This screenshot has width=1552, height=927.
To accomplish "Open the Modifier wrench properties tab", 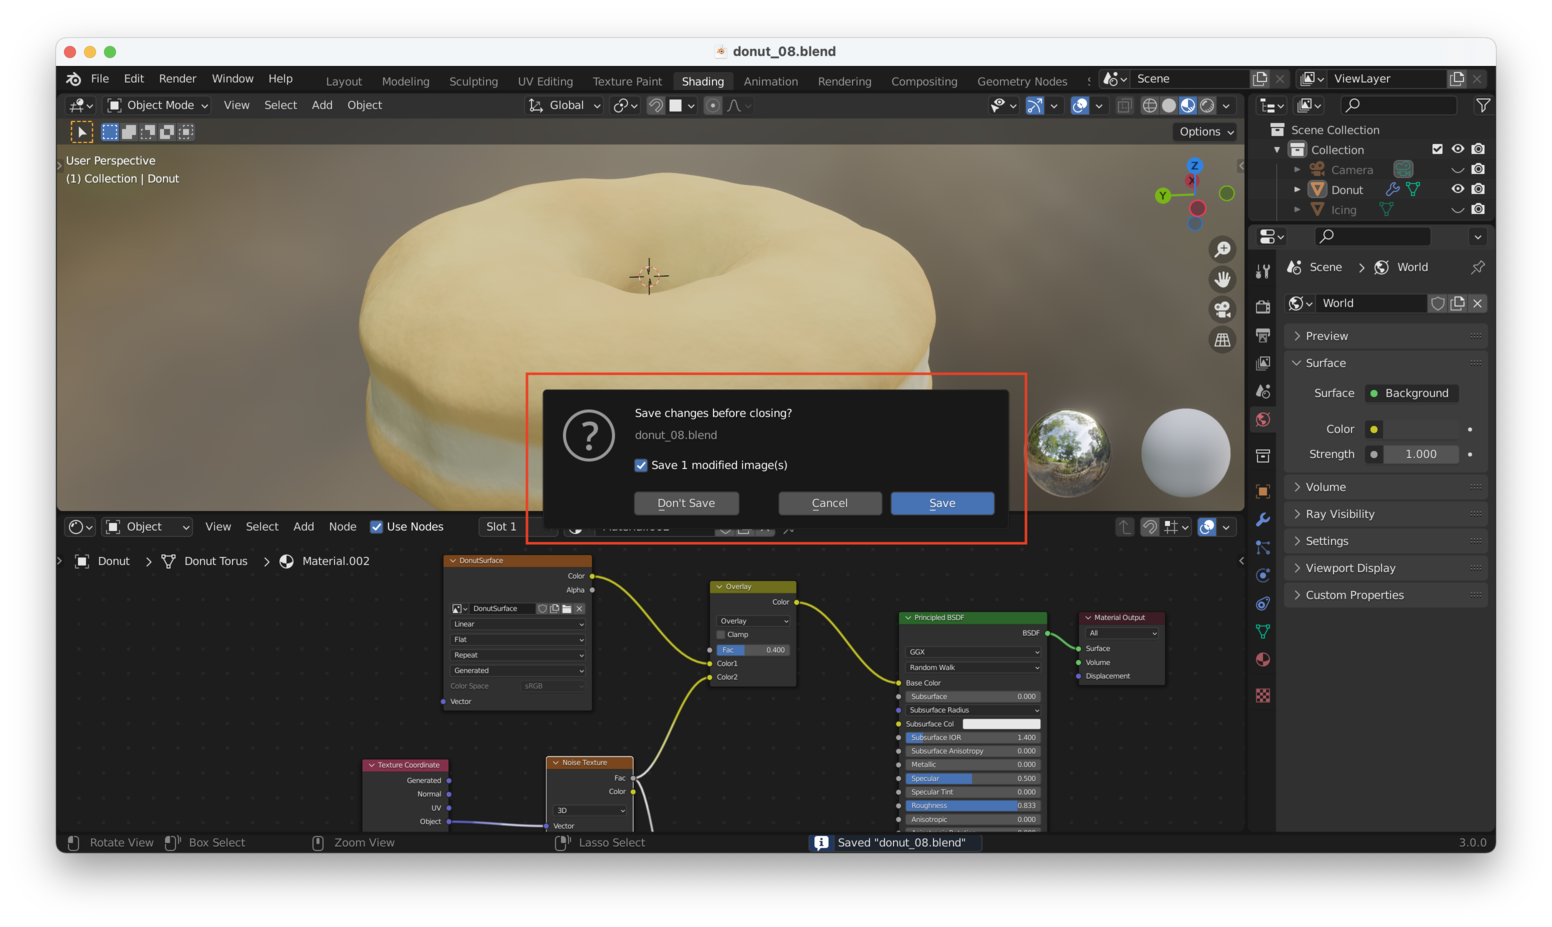I will [x=1263, y=520].
